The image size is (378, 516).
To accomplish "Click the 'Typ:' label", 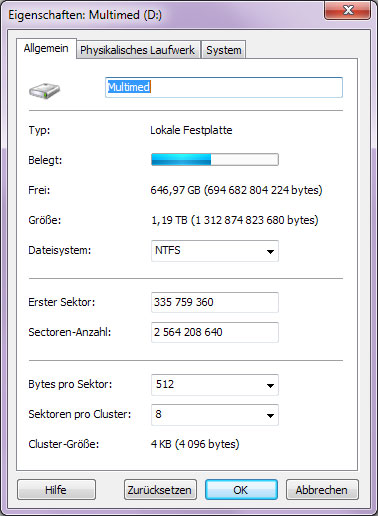I will point(39,130).
